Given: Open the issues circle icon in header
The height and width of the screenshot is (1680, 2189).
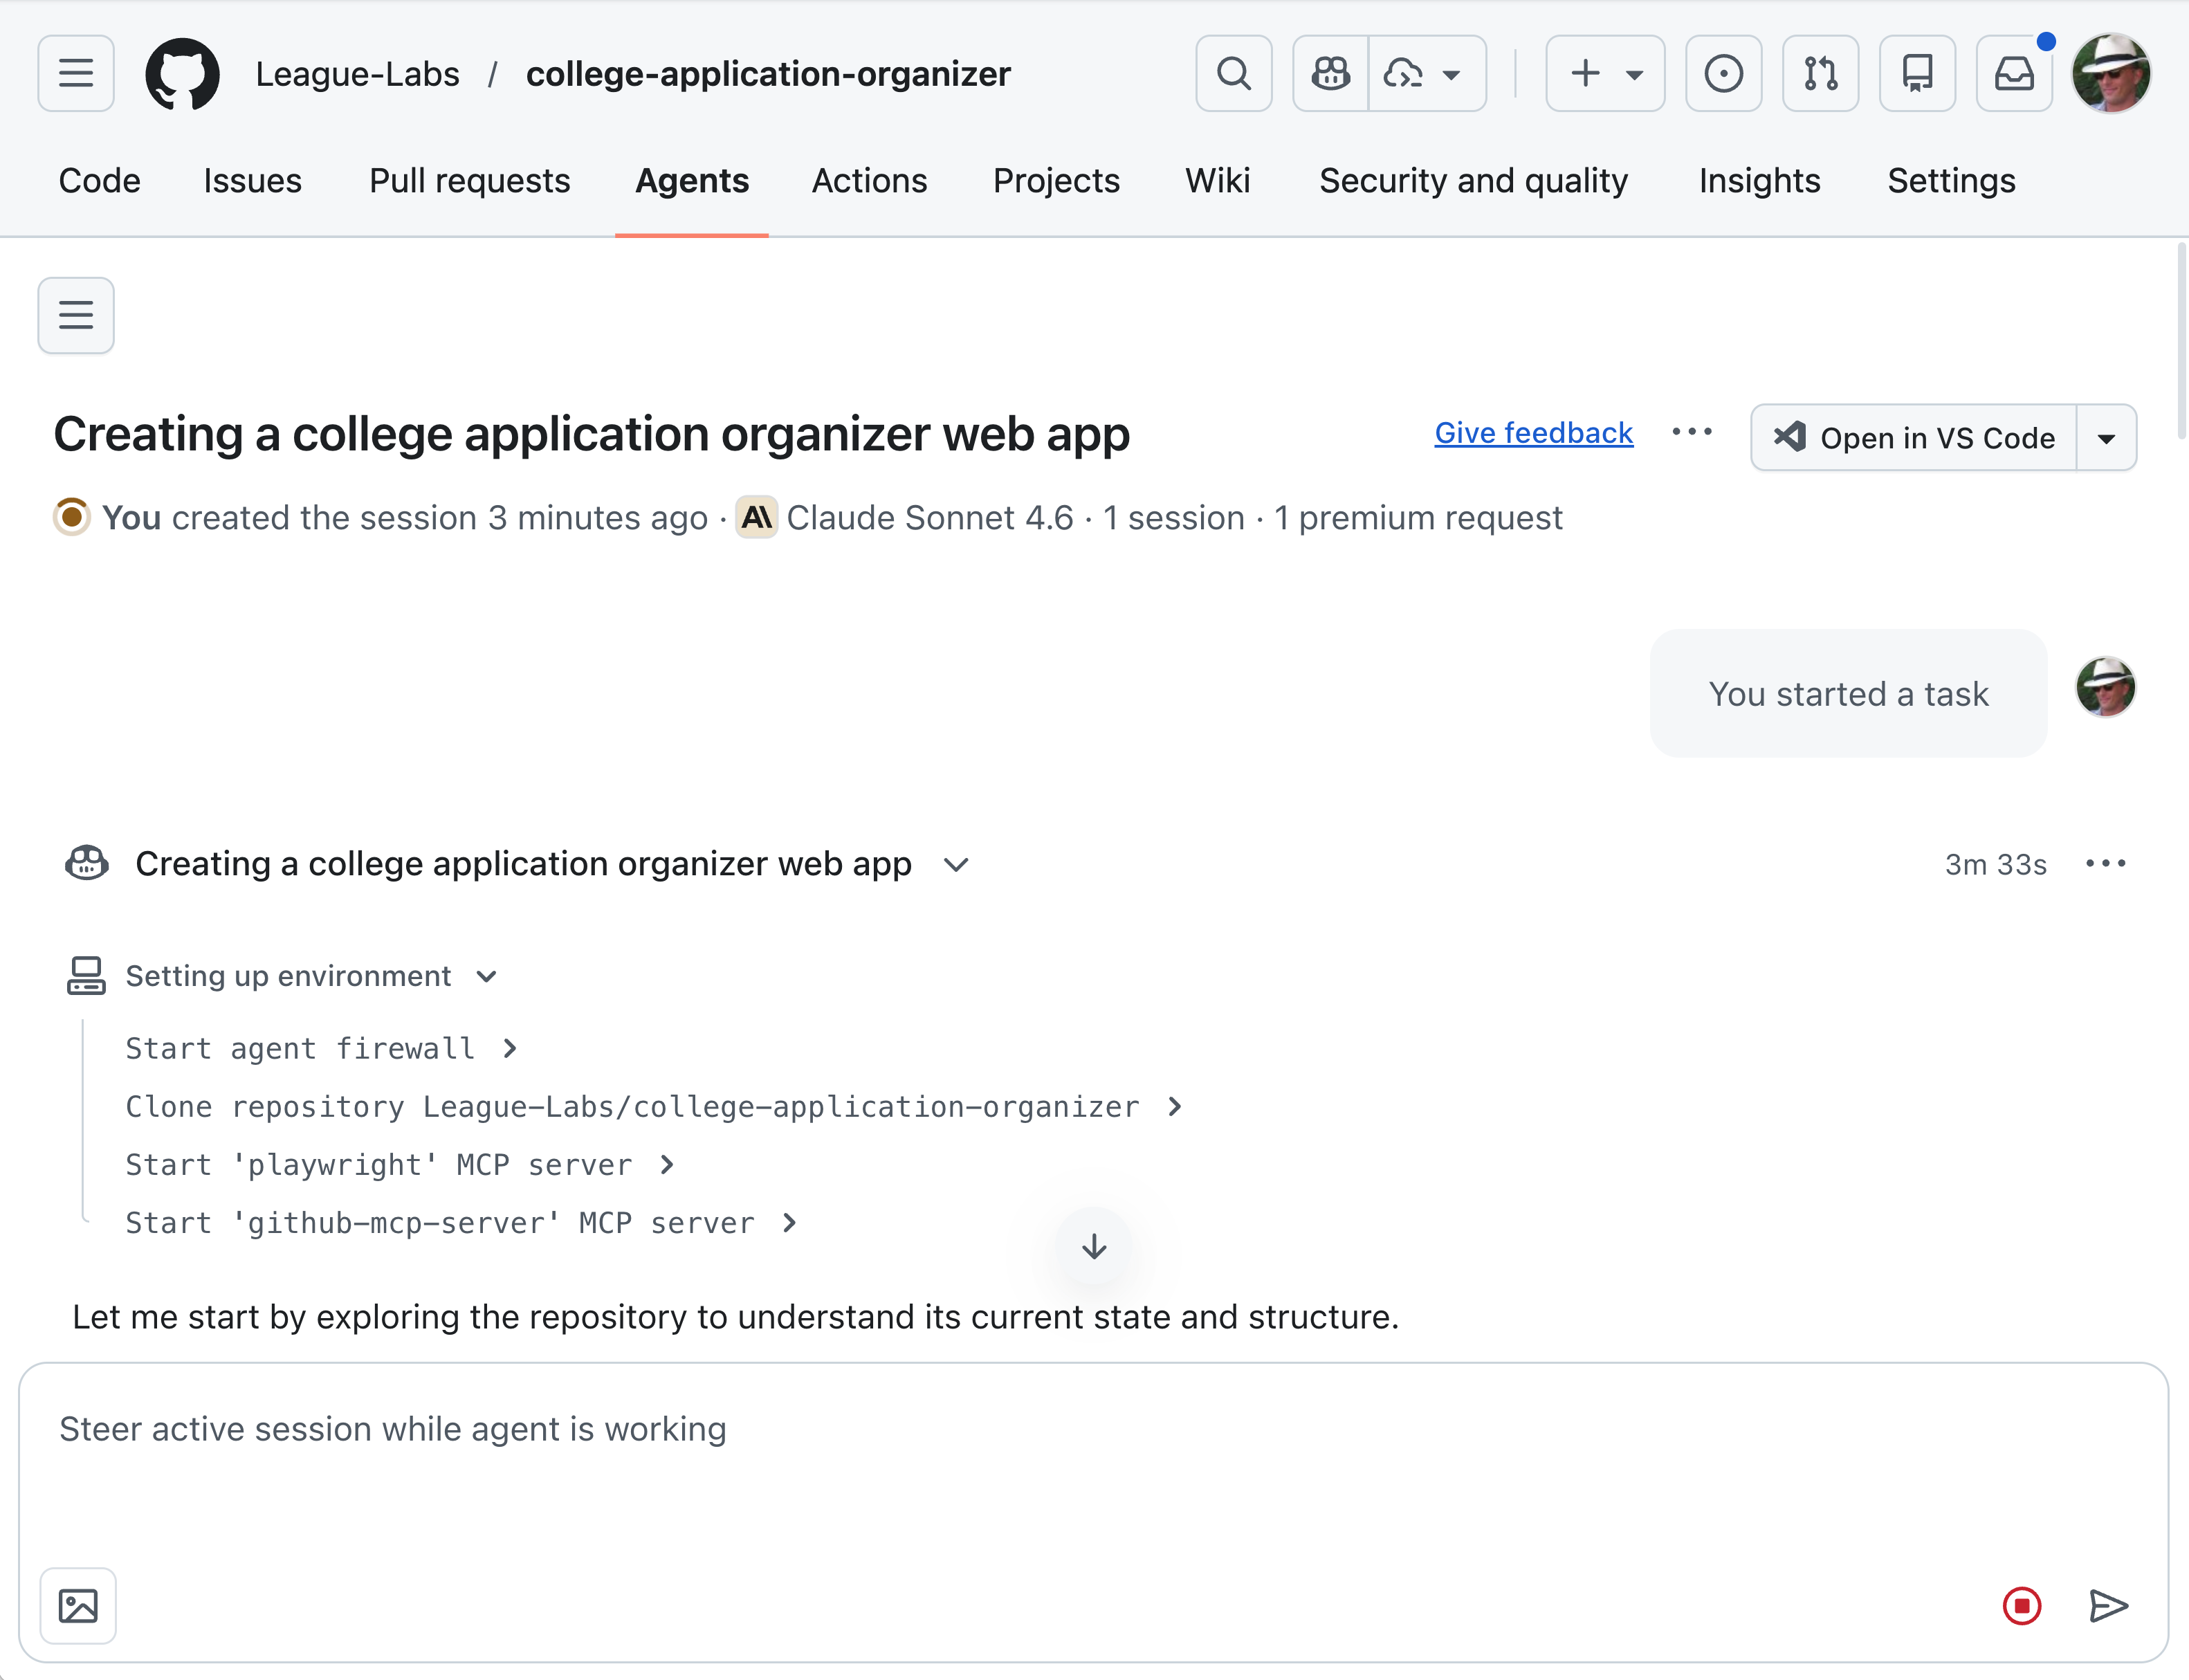Looking at the screenshot, I should [x=1723, y=73].
